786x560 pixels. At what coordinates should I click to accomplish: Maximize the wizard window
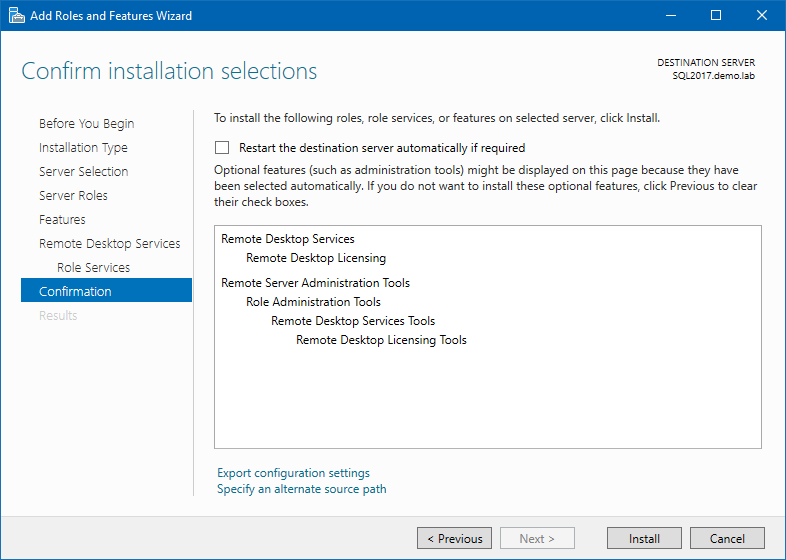point(715,15)
